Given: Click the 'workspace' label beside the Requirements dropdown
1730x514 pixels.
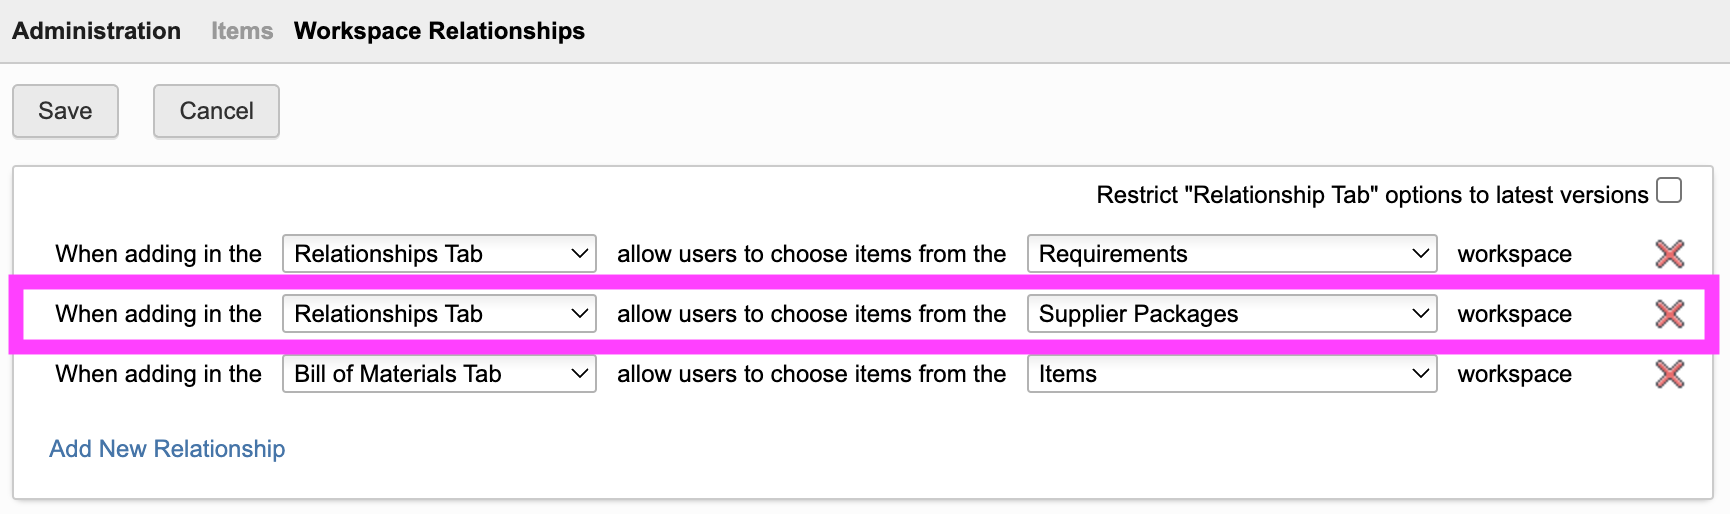Looking at the screenshot, I should [x=1514, y=254].
